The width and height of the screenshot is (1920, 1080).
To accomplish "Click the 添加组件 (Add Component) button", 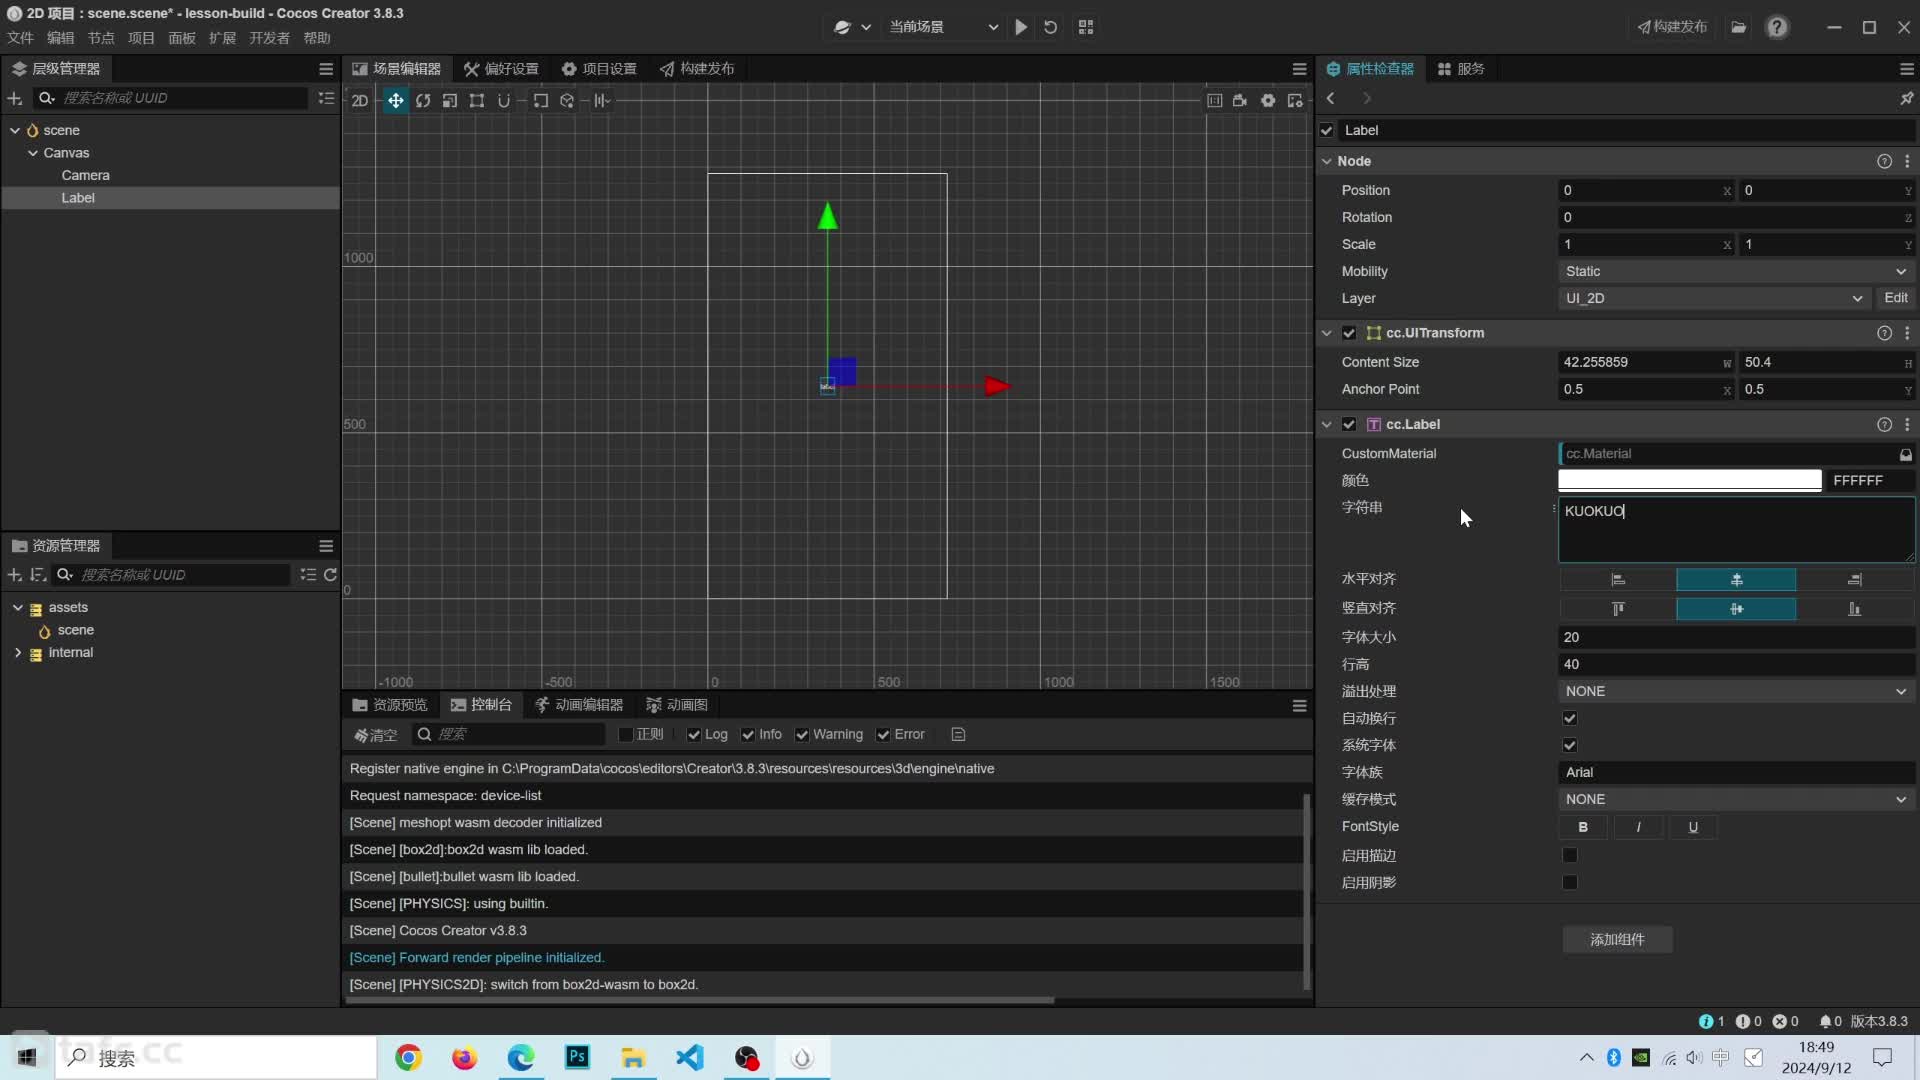I will pos(1617,939).
